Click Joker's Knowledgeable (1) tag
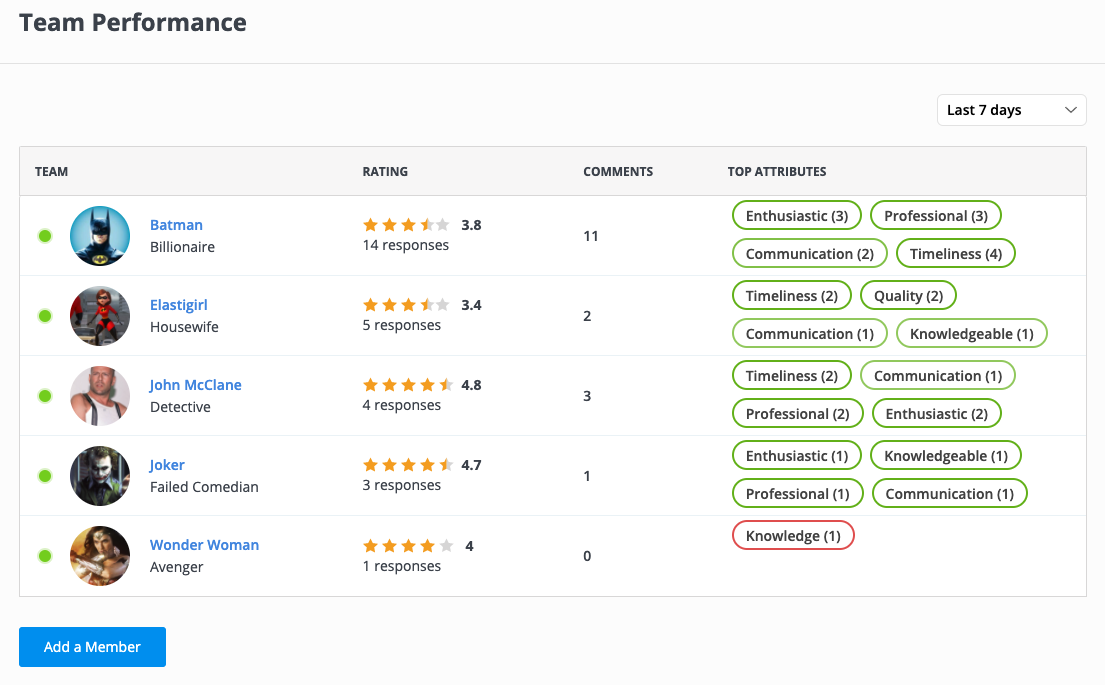The height and width of the screenshot is (685, 1105). coord(945,456)
